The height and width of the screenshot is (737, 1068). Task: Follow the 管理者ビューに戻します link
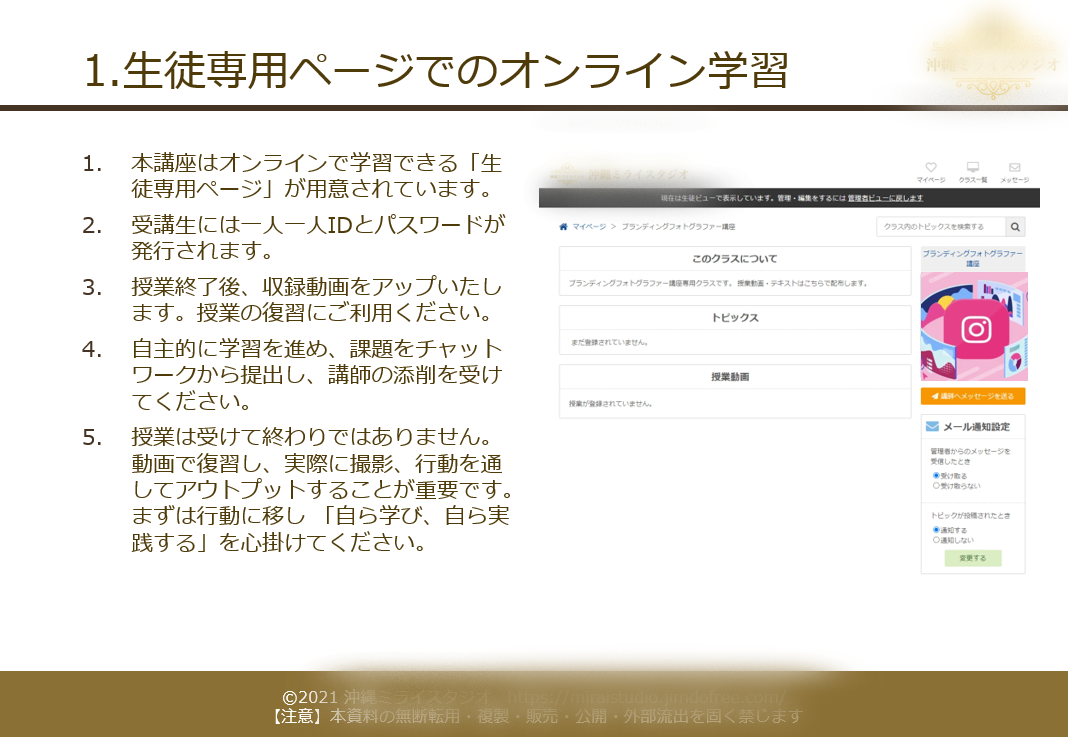pos(885,199)
